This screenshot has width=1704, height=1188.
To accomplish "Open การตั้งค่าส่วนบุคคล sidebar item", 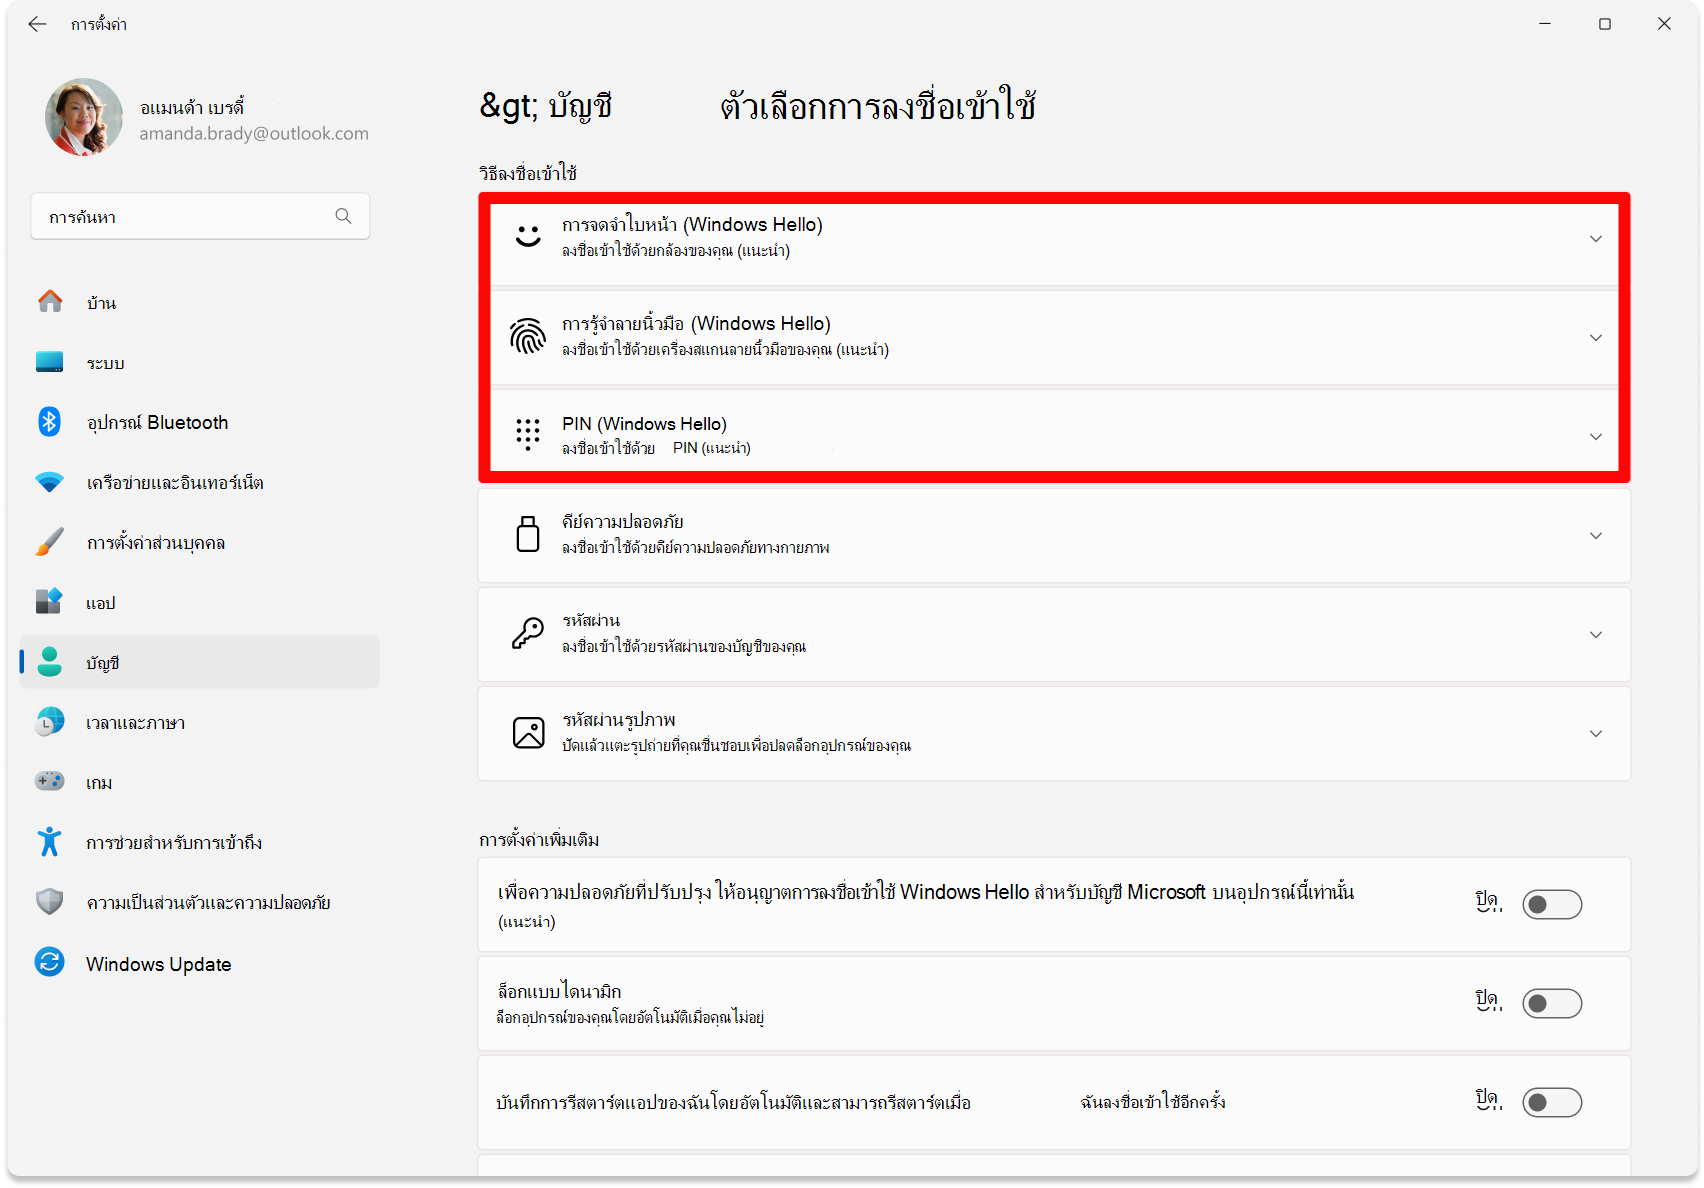I will (x=200, y=542).
